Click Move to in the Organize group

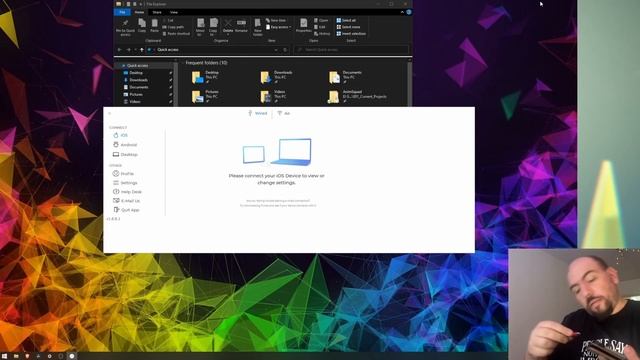click(200, 27)
